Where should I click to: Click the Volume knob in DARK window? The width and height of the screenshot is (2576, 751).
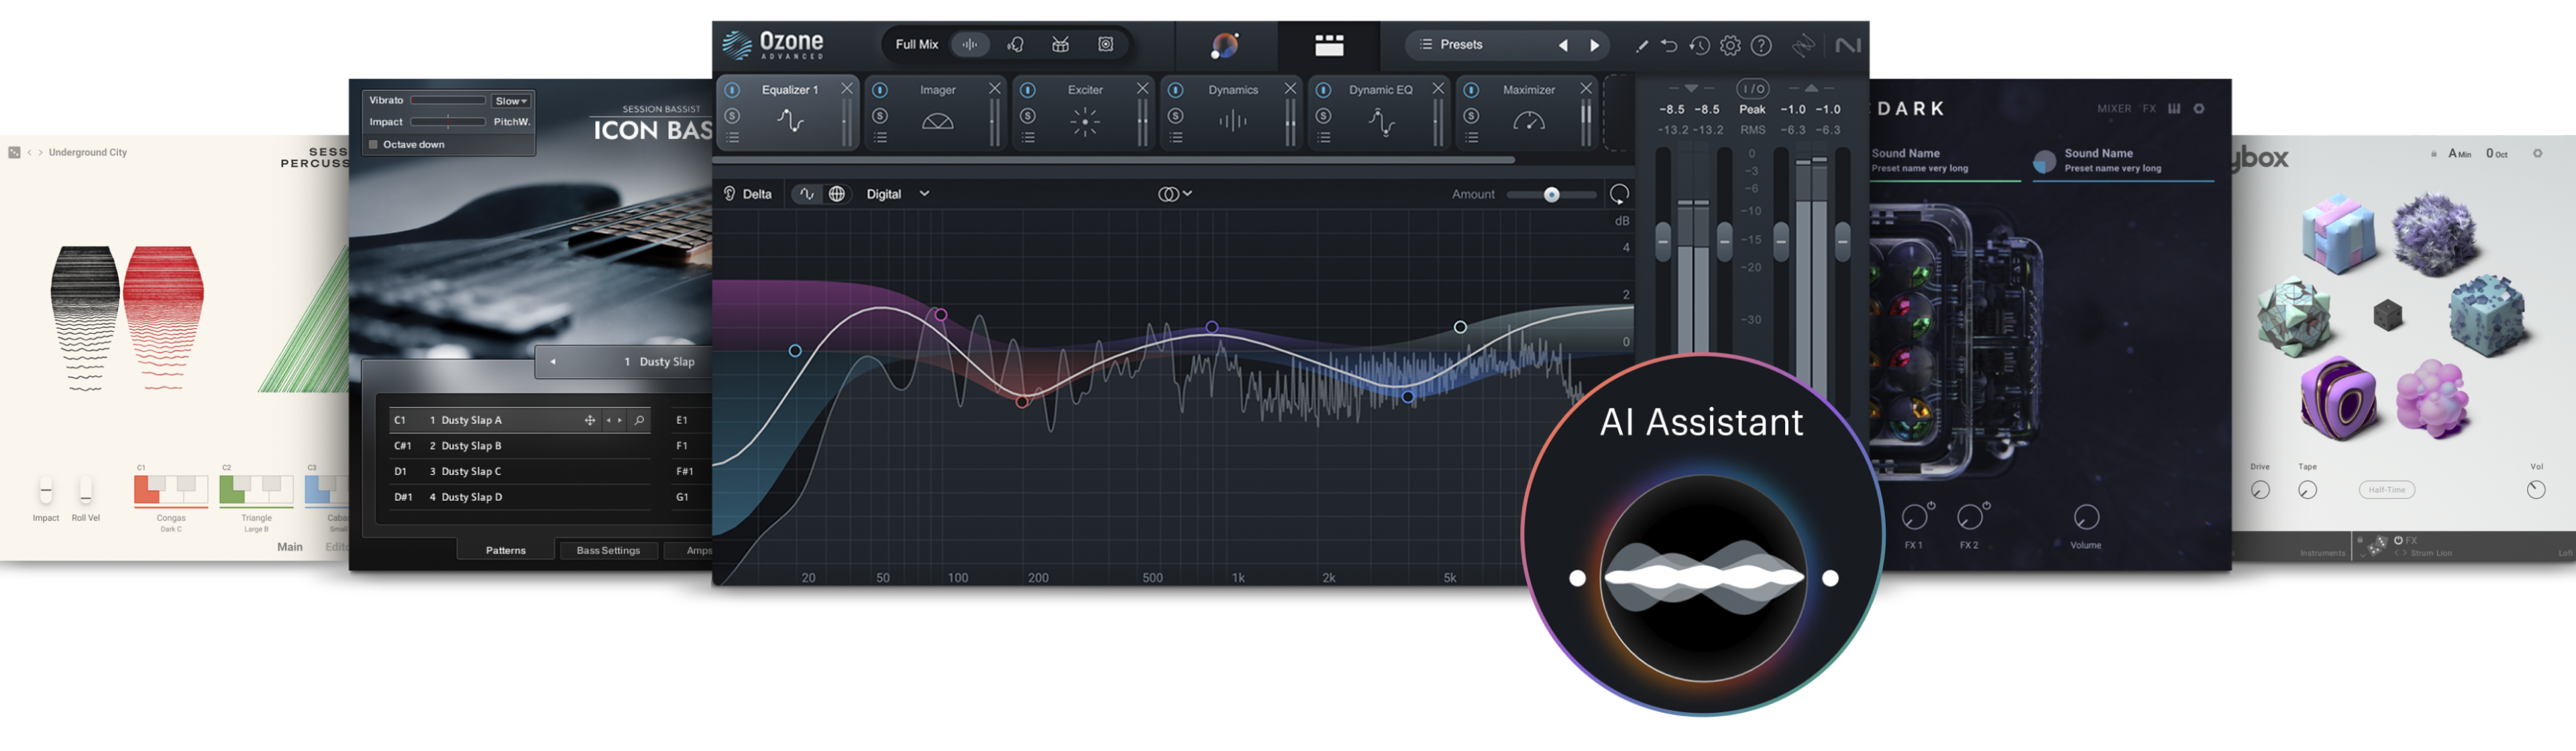[x=2086, y=517]
